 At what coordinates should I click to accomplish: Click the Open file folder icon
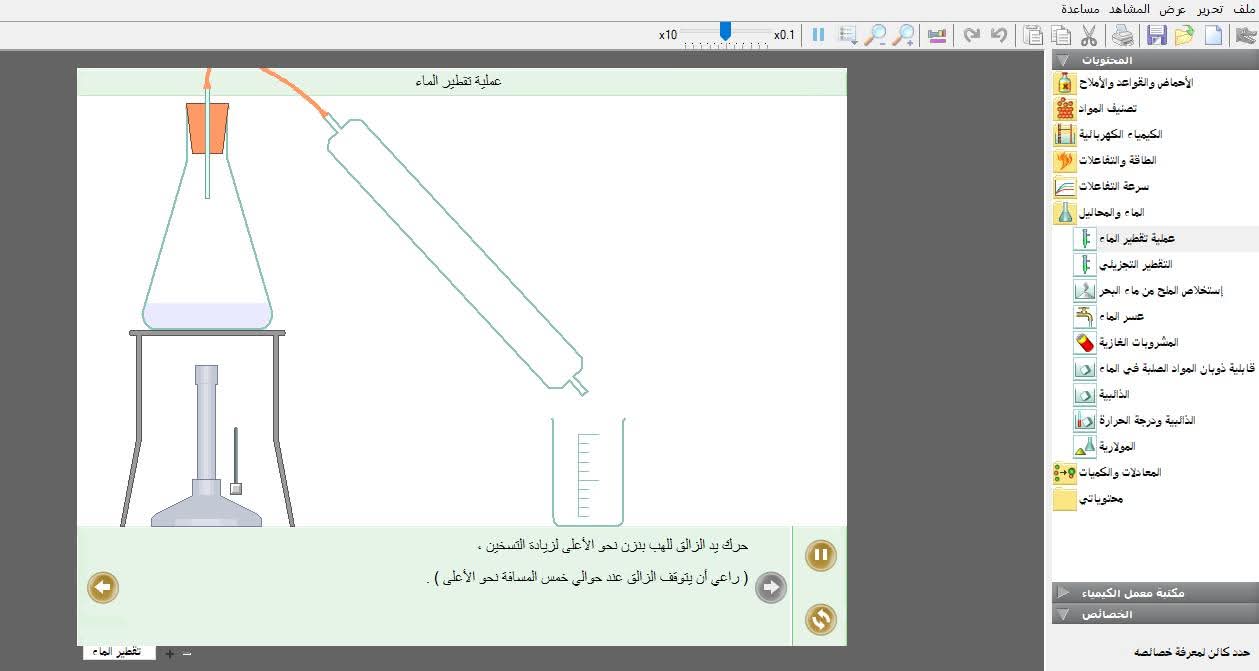(x=1185, y=36)
